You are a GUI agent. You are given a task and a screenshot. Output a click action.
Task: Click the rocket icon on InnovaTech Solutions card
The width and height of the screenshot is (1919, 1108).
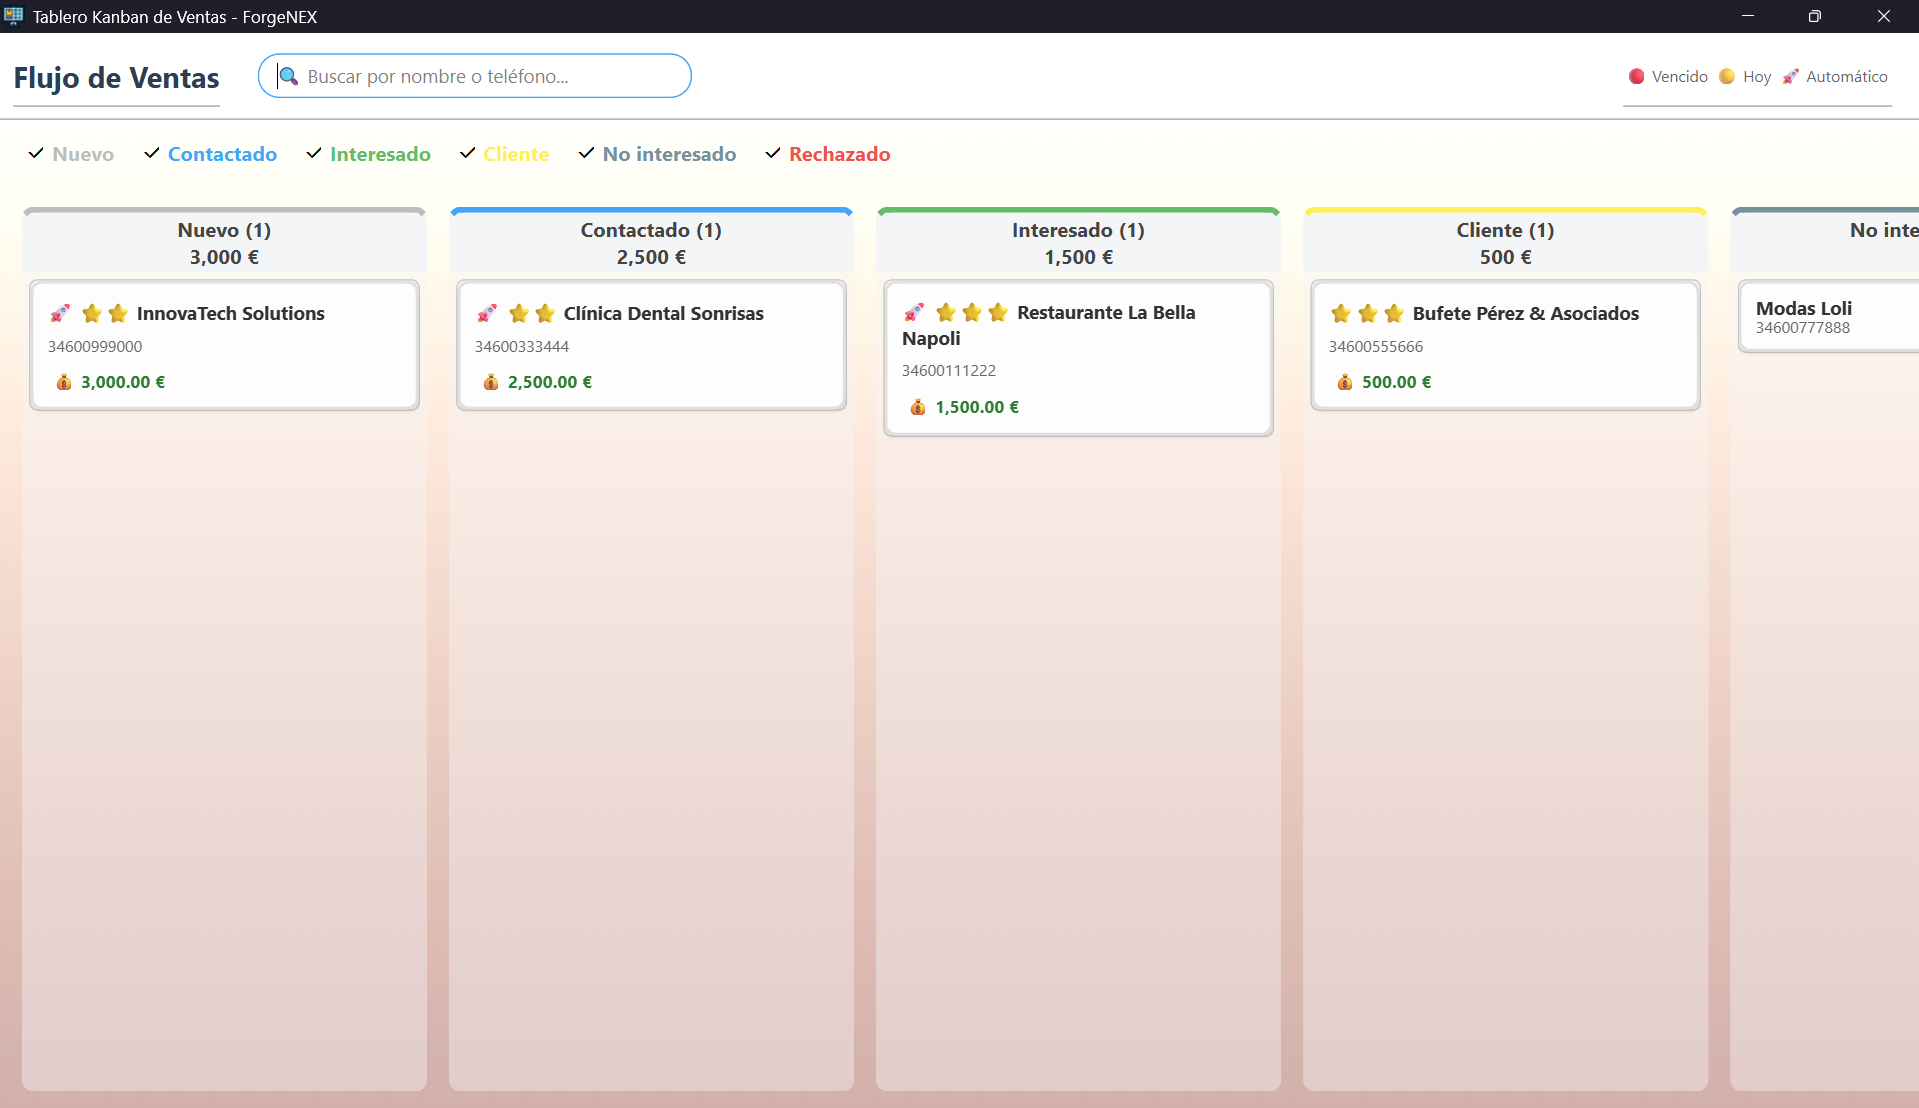(60, 313)
